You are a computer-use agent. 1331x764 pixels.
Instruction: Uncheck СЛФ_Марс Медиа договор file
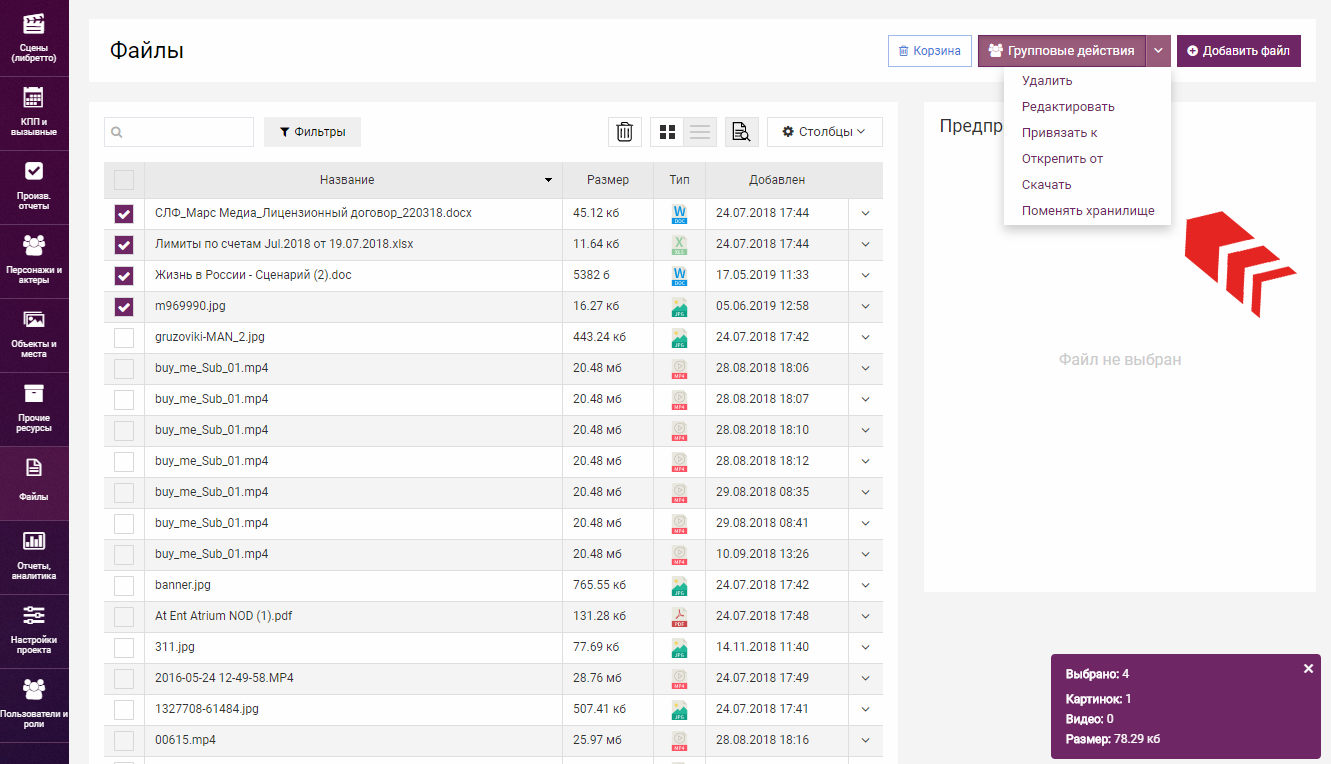tap(124, 213)
